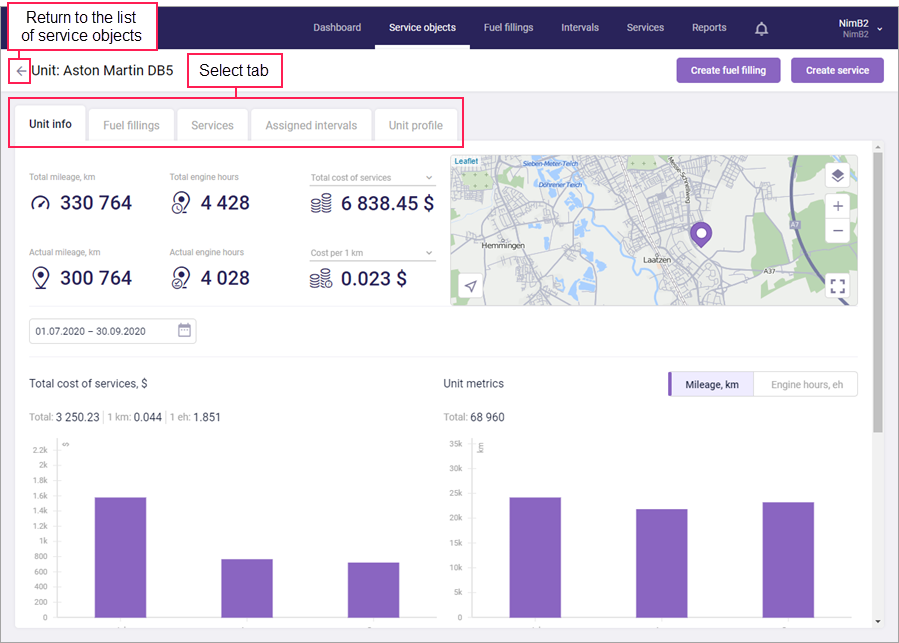Click the map locate arrow button

pyautogui.click(x=470, y=286)
